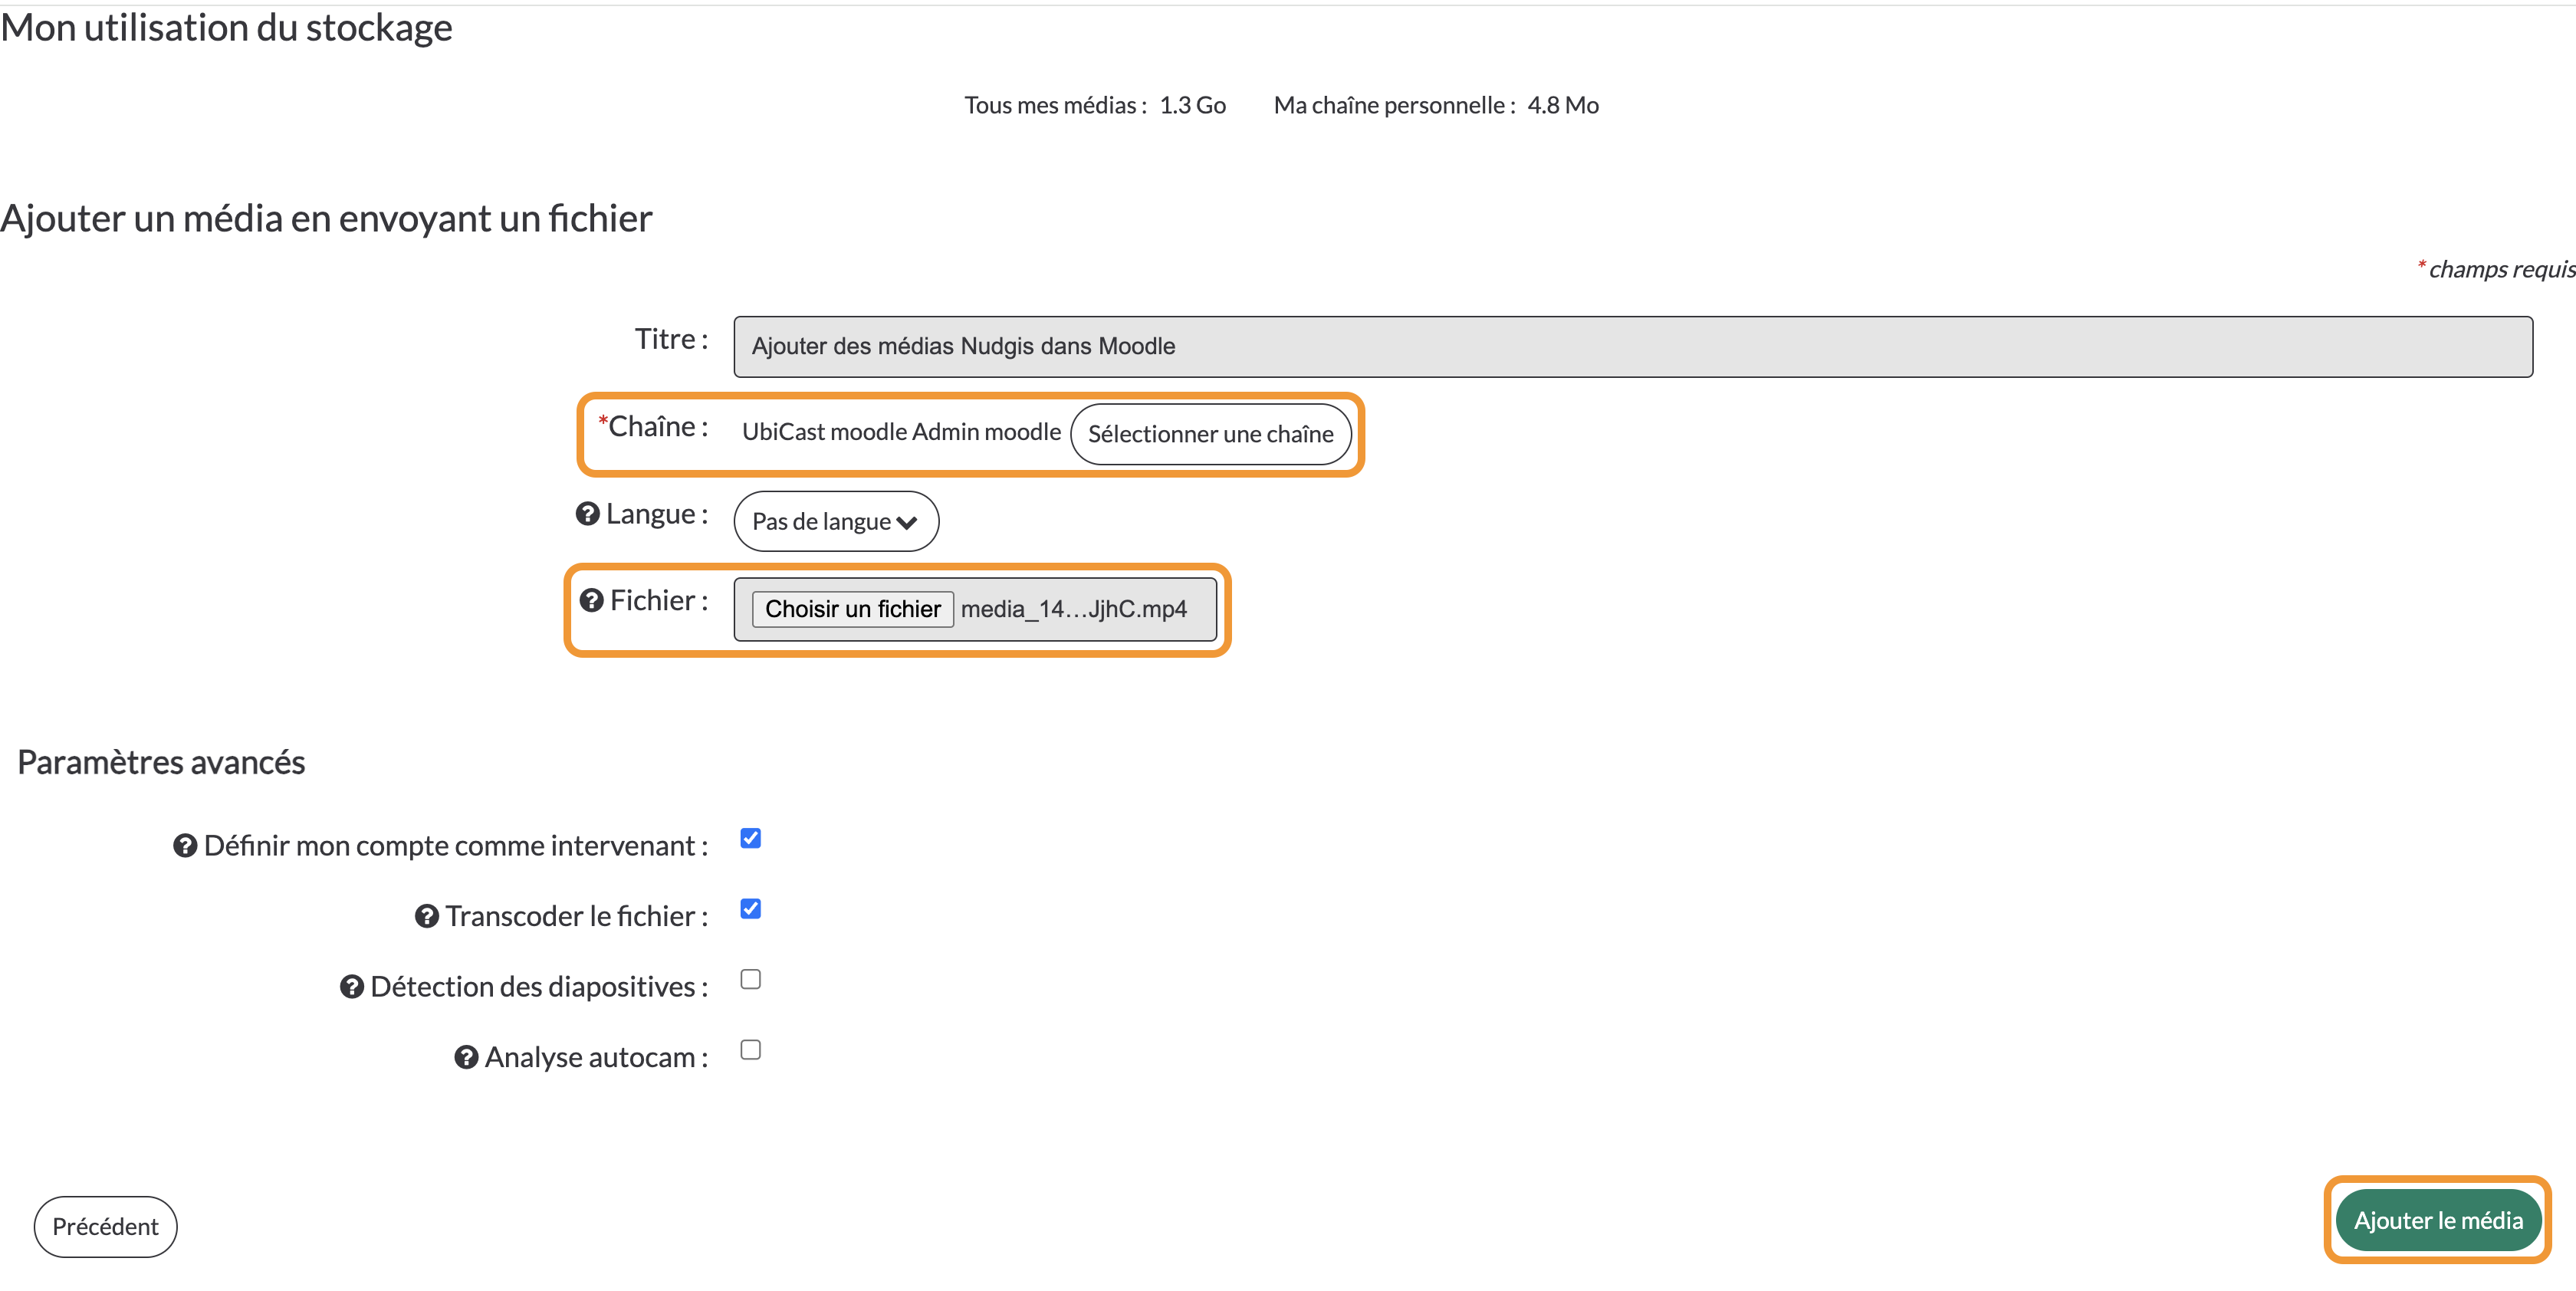Click into the Titre input field

click(1633, 347)
